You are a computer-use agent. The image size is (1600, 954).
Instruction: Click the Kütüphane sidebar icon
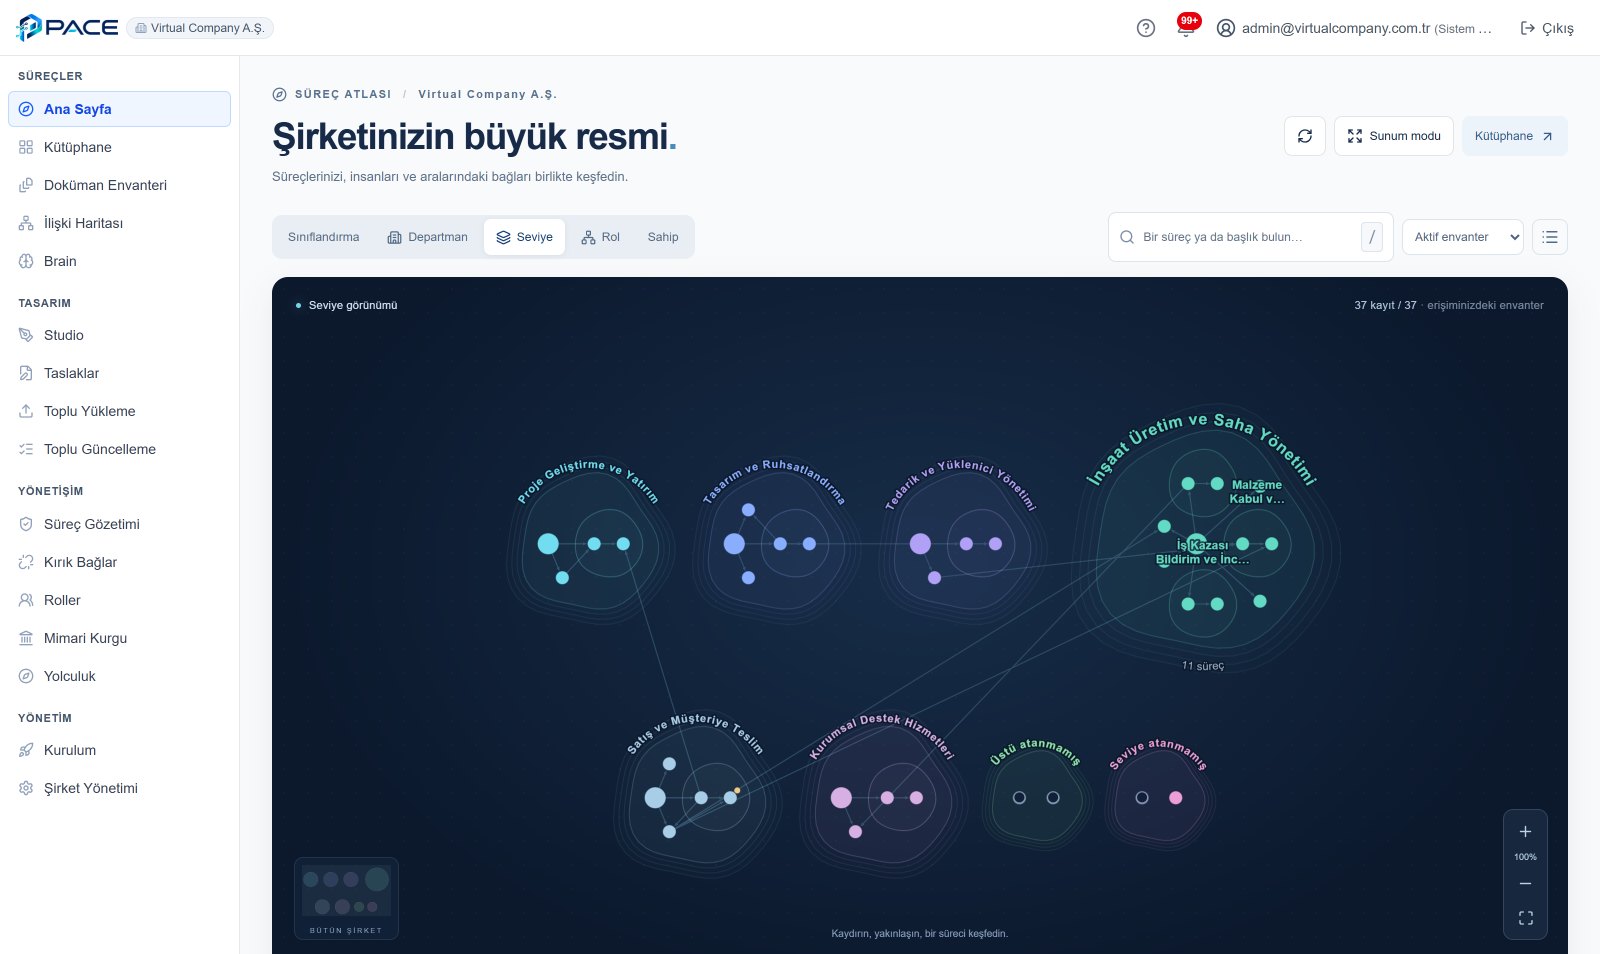pyautogui.click(x=26, y=147)
